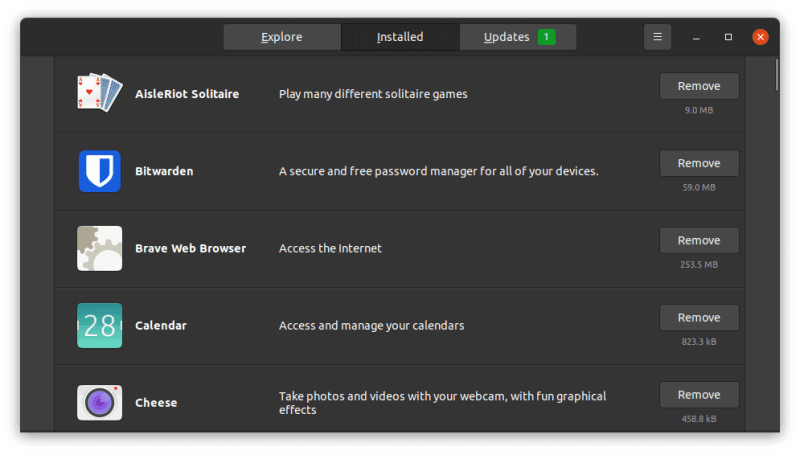
Task: Minimize the Software window
Action: [x=696, y=37]
